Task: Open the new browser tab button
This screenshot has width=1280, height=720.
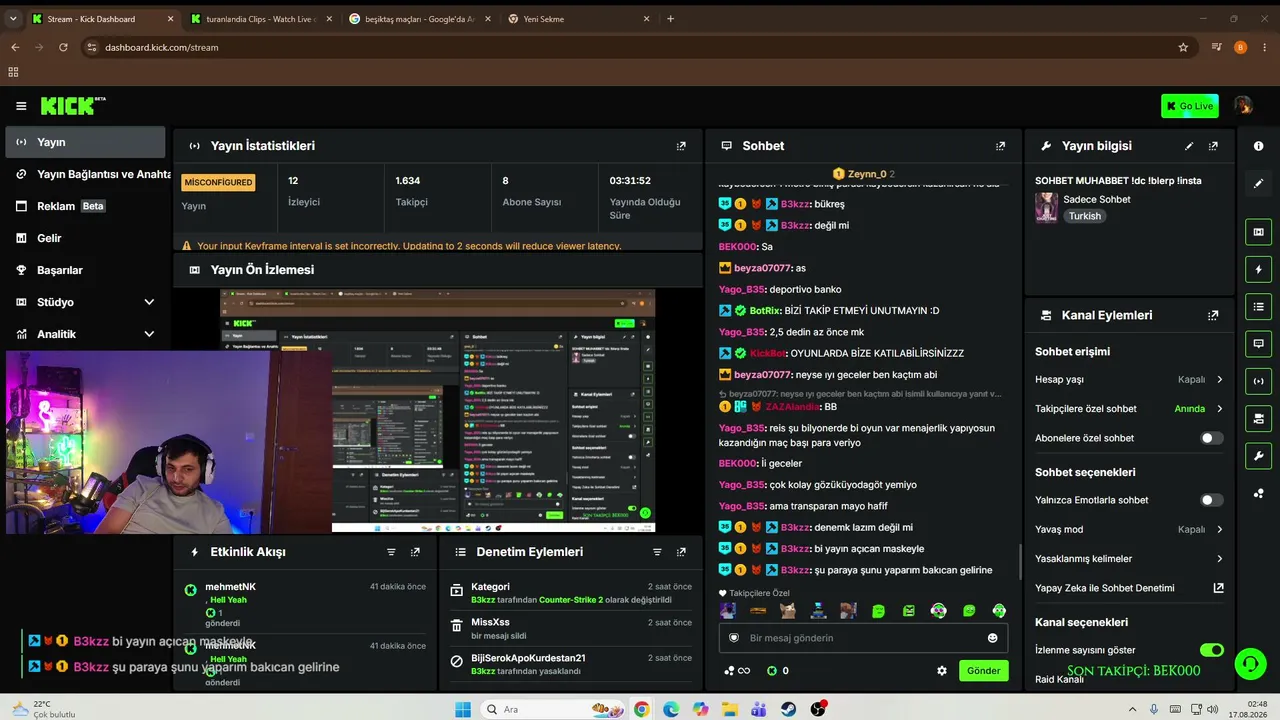Action: coord(670,19)
